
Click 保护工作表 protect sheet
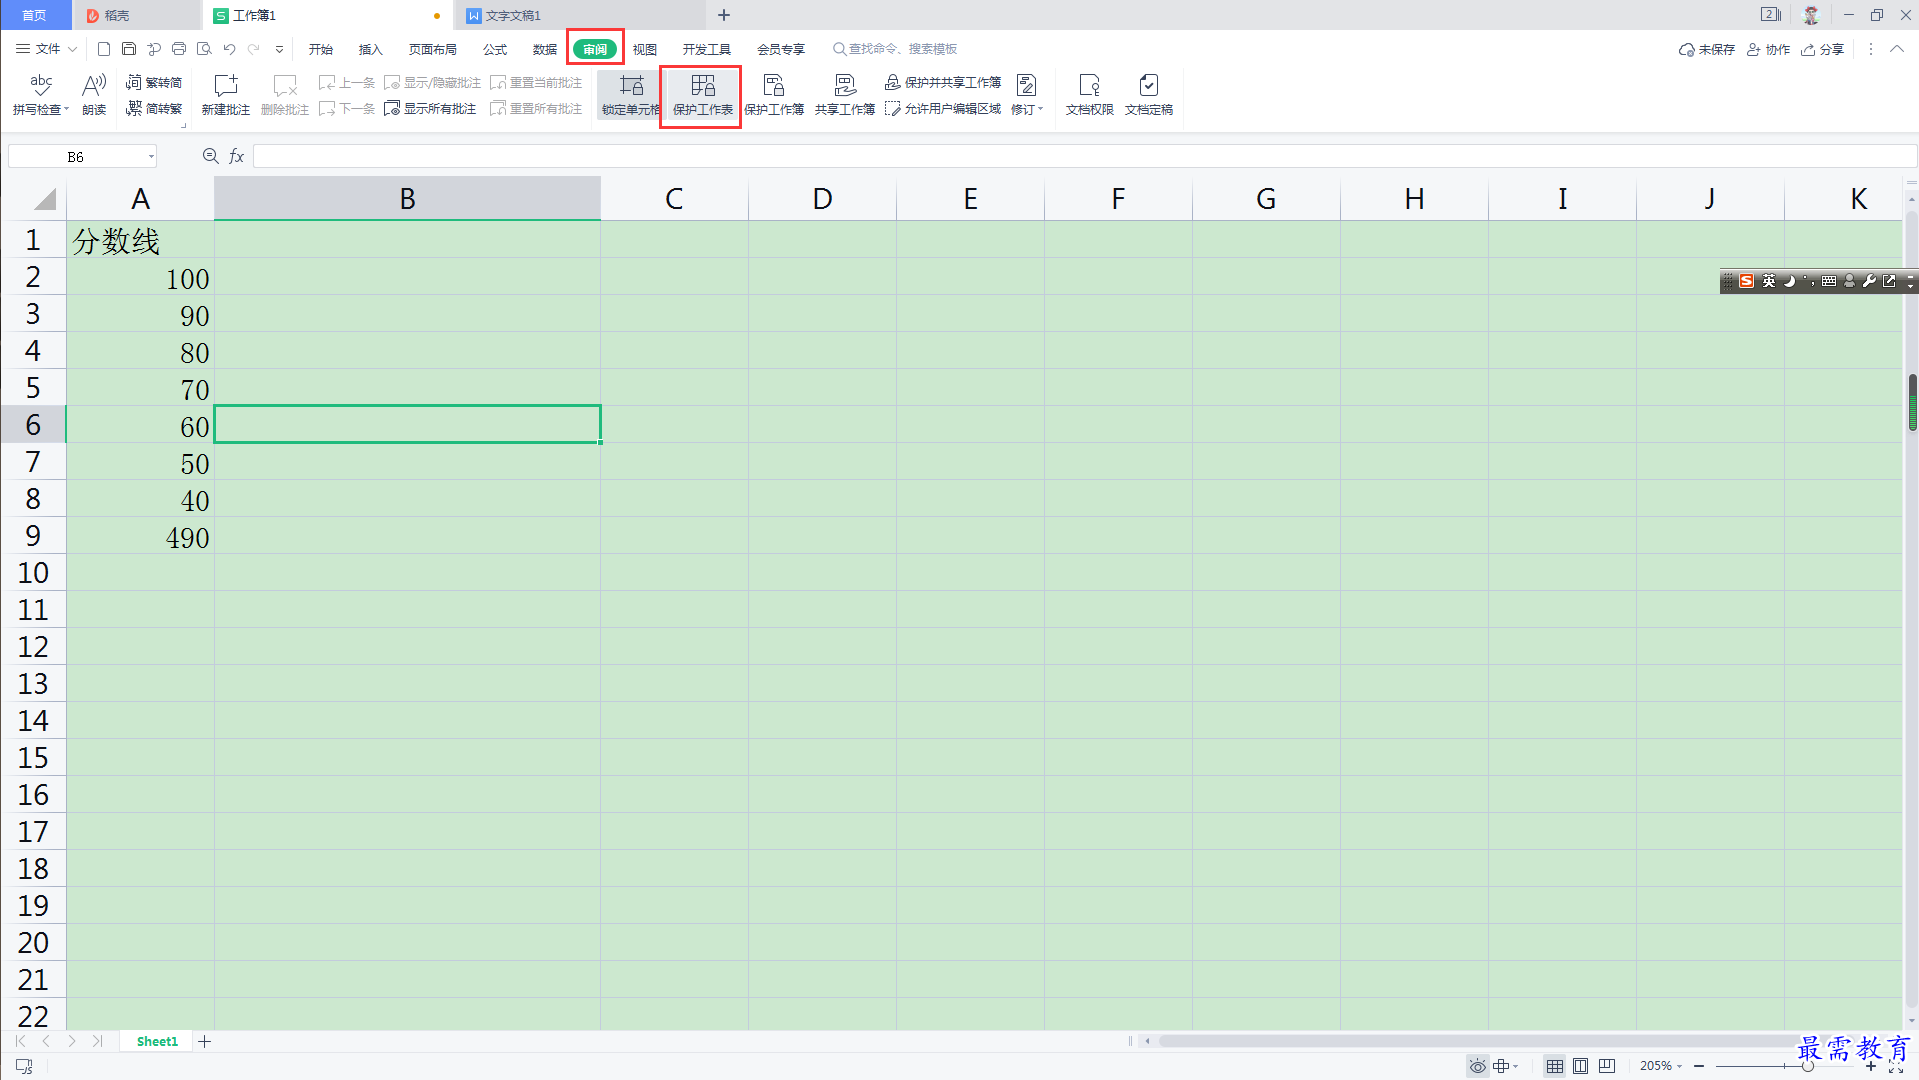pos(702,95)
